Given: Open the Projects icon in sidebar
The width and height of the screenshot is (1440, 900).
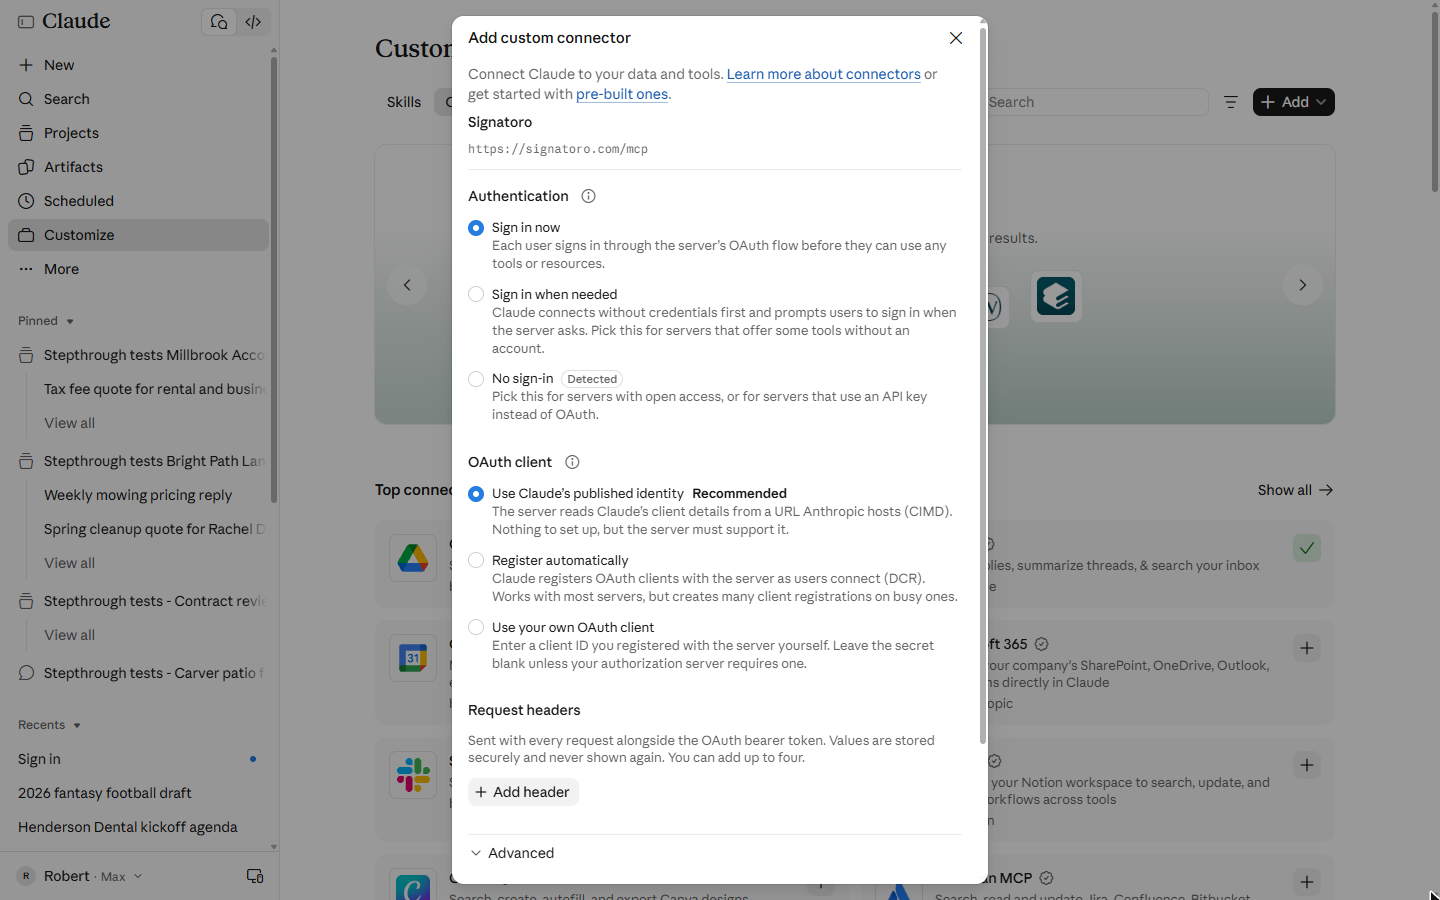Looking at the screenshot, I should click(x=26, y=133).
